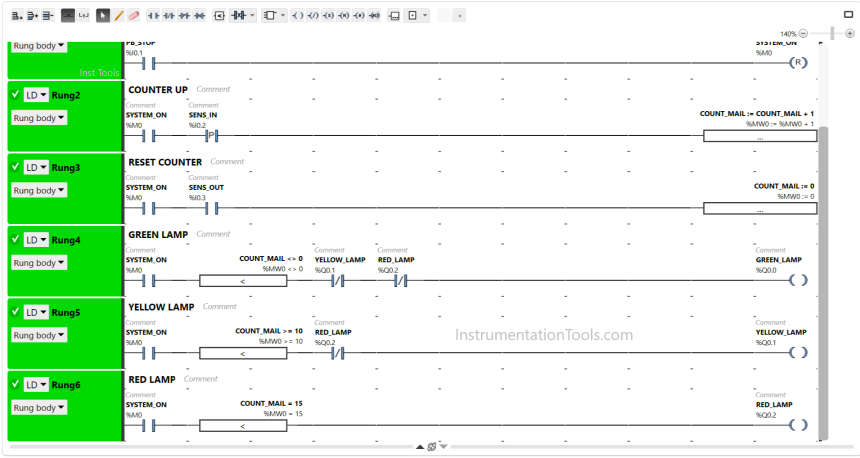
Task: Click the RESET COUNTER rung title
Action: (165, 162)
